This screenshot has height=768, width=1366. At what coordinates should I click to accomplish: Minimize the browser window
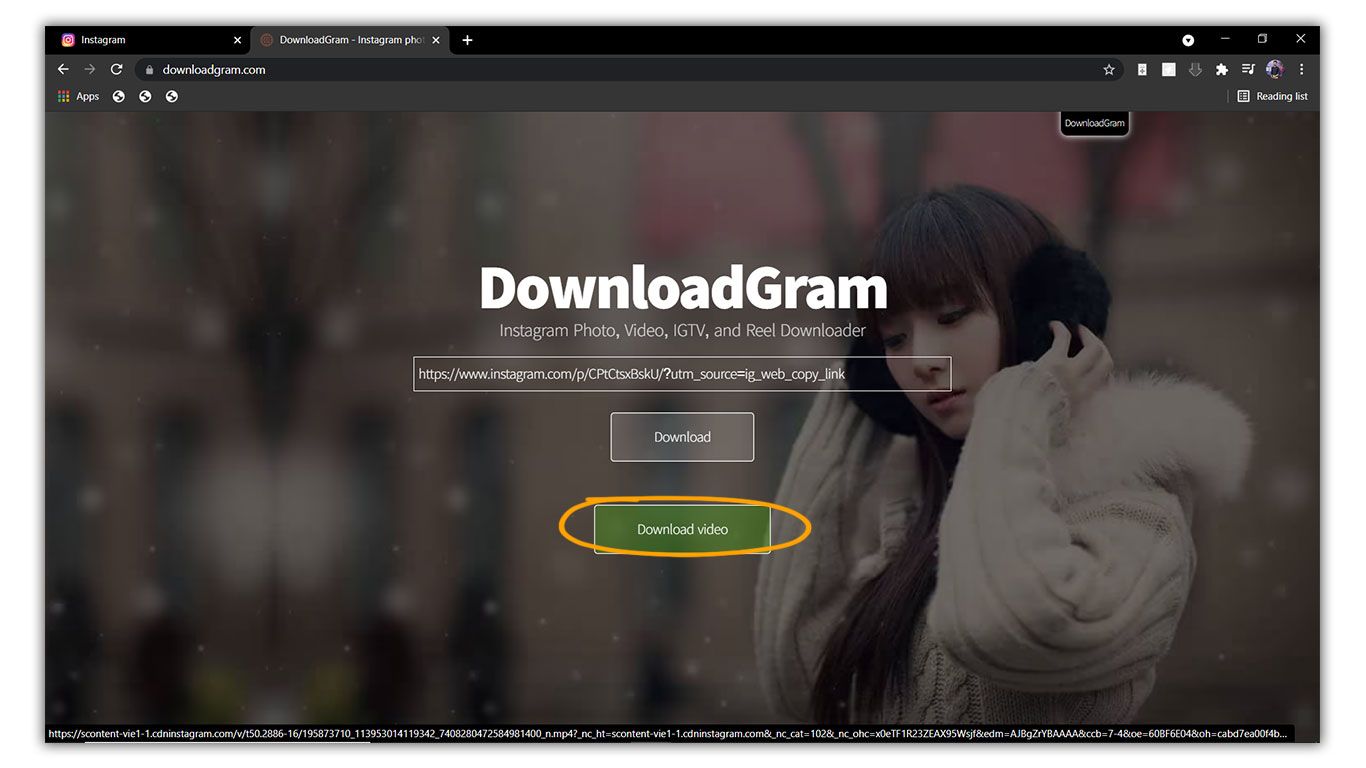click(1225, 39)
